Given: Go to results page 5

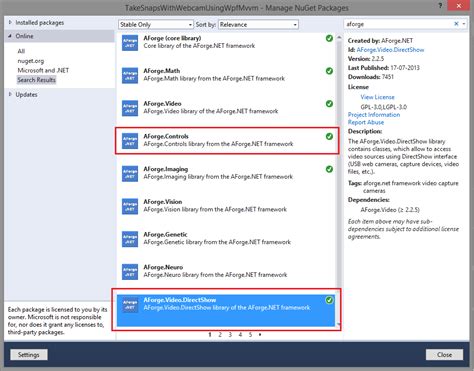Looking at the screenshot, I should (x=250, y=335).
